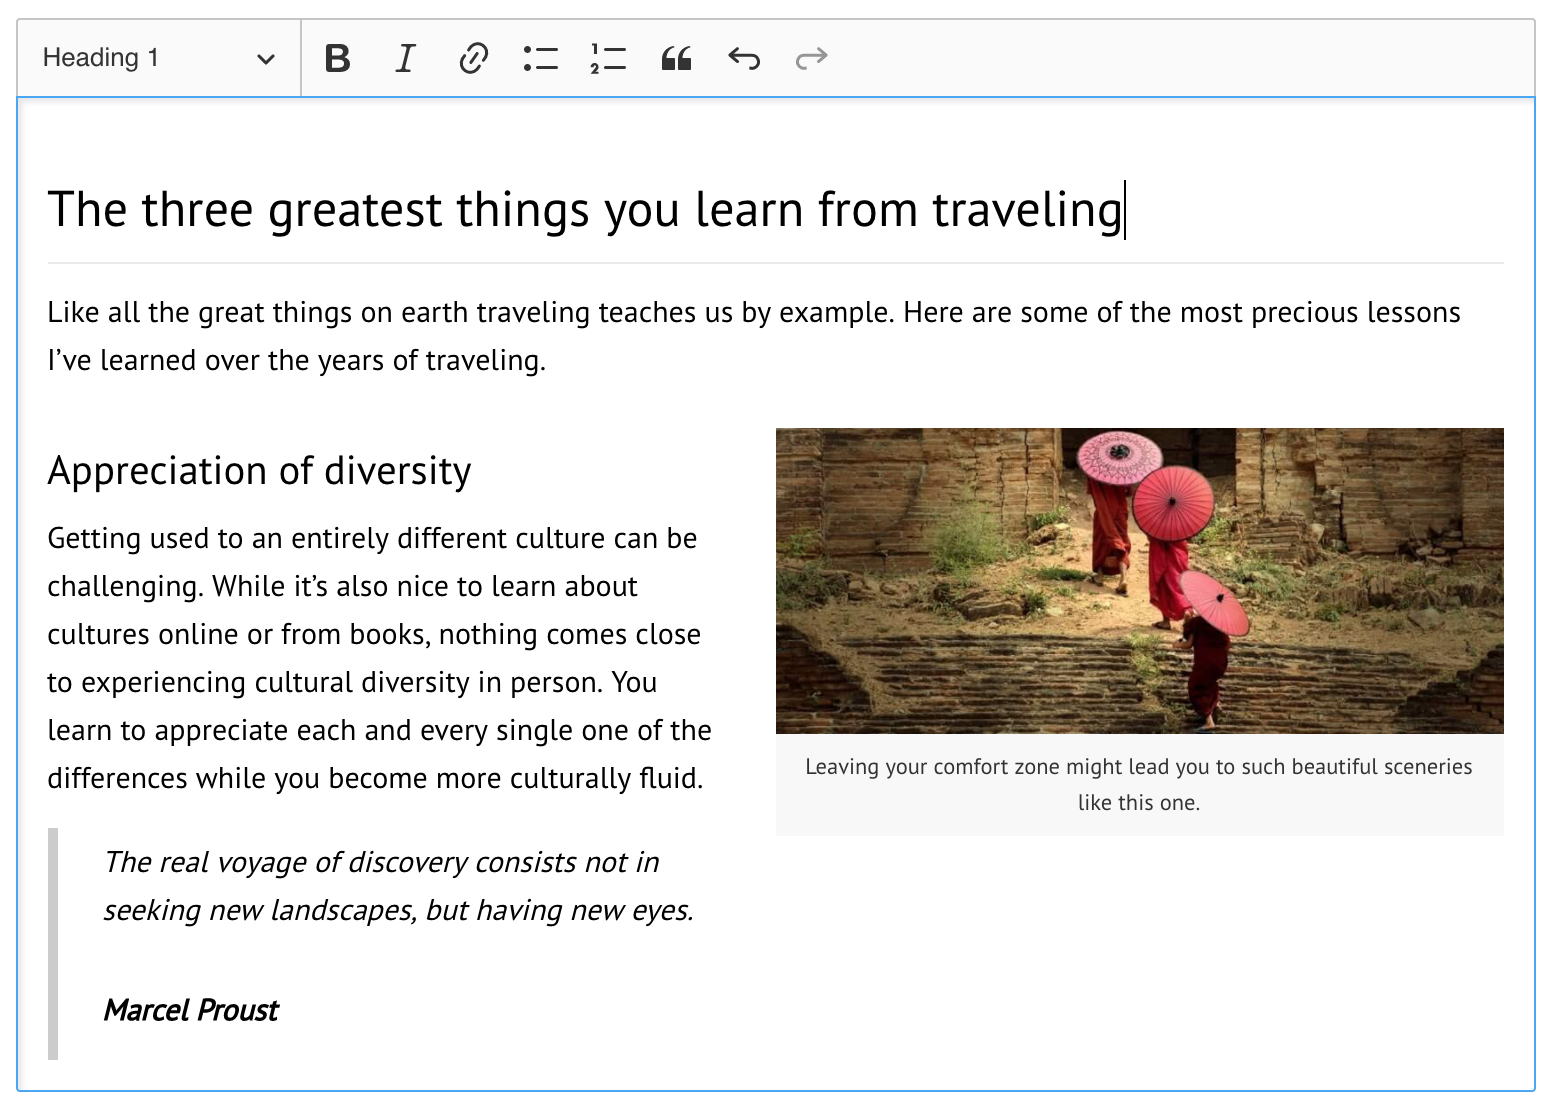The height and width of the screenshot is (1112, 1556).
Task: Toggle italic formatting
Action: 405,59
